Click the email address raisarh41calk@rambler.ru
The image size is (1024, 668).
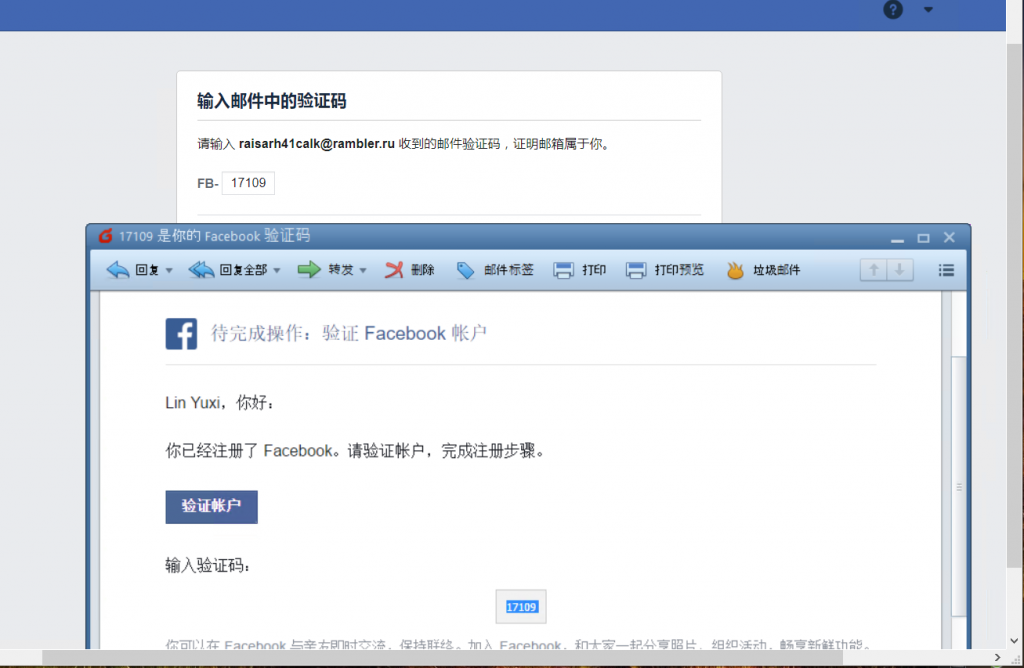(317, 144)
